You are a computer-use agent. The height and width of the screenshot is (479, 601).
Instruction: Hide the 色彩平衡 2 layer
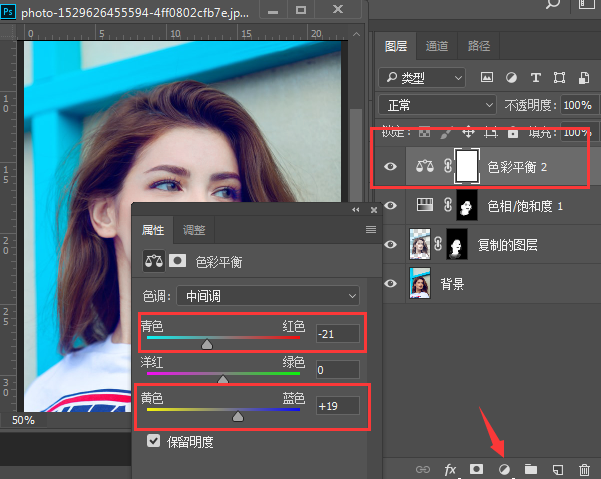pyautogui.click(x=391, y=167)
